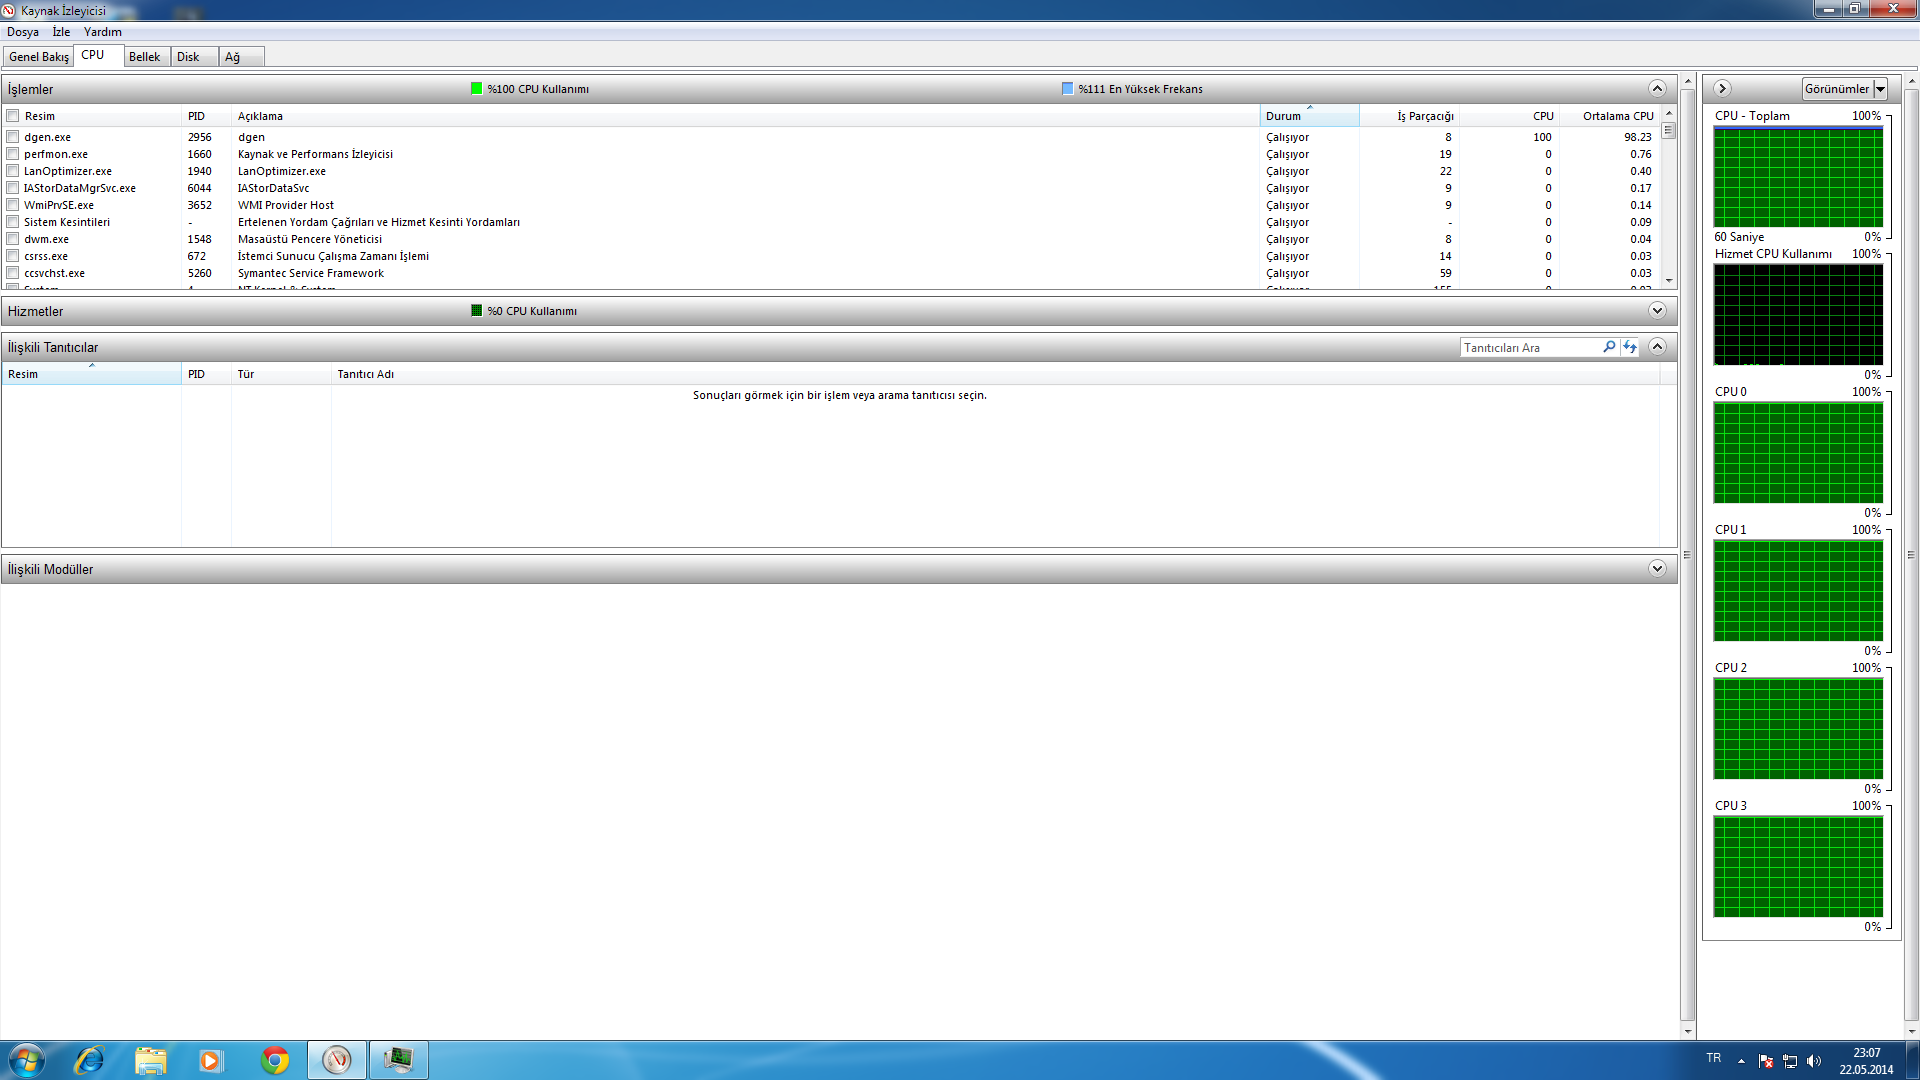Screen dimensions: 1920x1080
Task: Tick the perfmon.exe process checkbox
Action: coord(13,154)
